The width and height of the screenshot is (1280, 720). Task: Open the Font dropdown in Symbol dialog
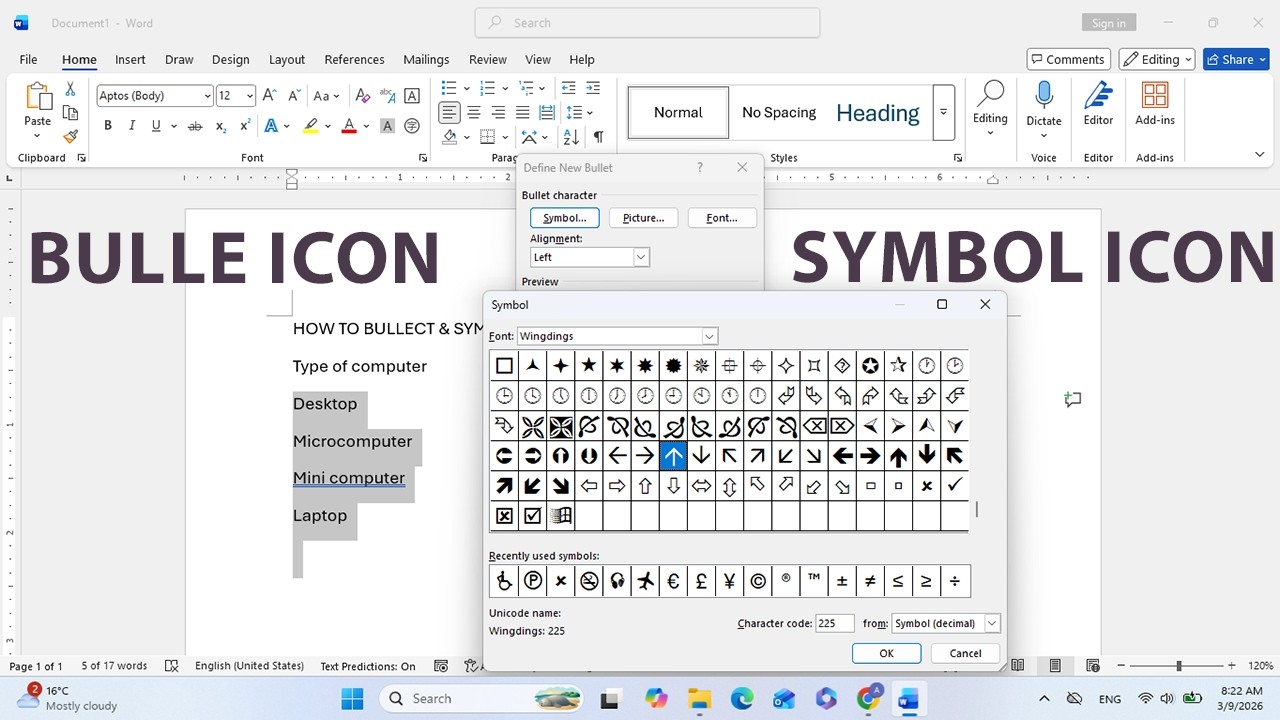709,336
